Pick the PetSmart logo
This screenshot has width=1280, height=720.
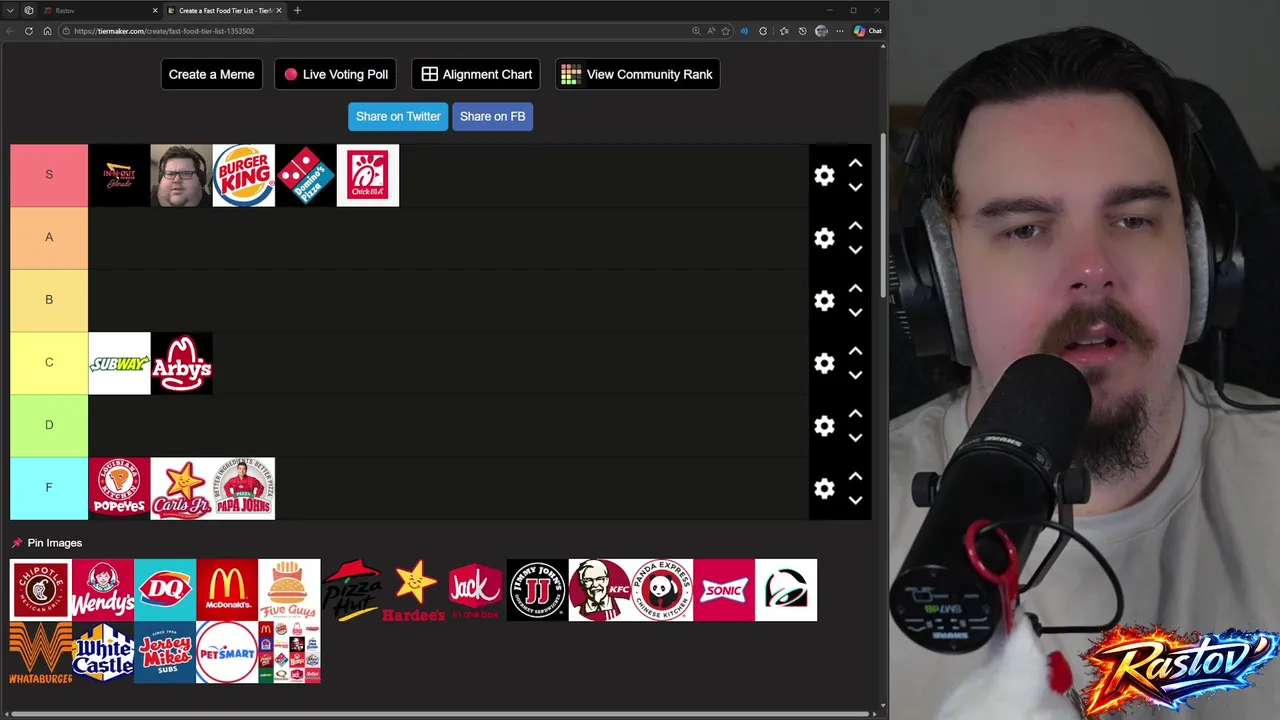[227, 652]
